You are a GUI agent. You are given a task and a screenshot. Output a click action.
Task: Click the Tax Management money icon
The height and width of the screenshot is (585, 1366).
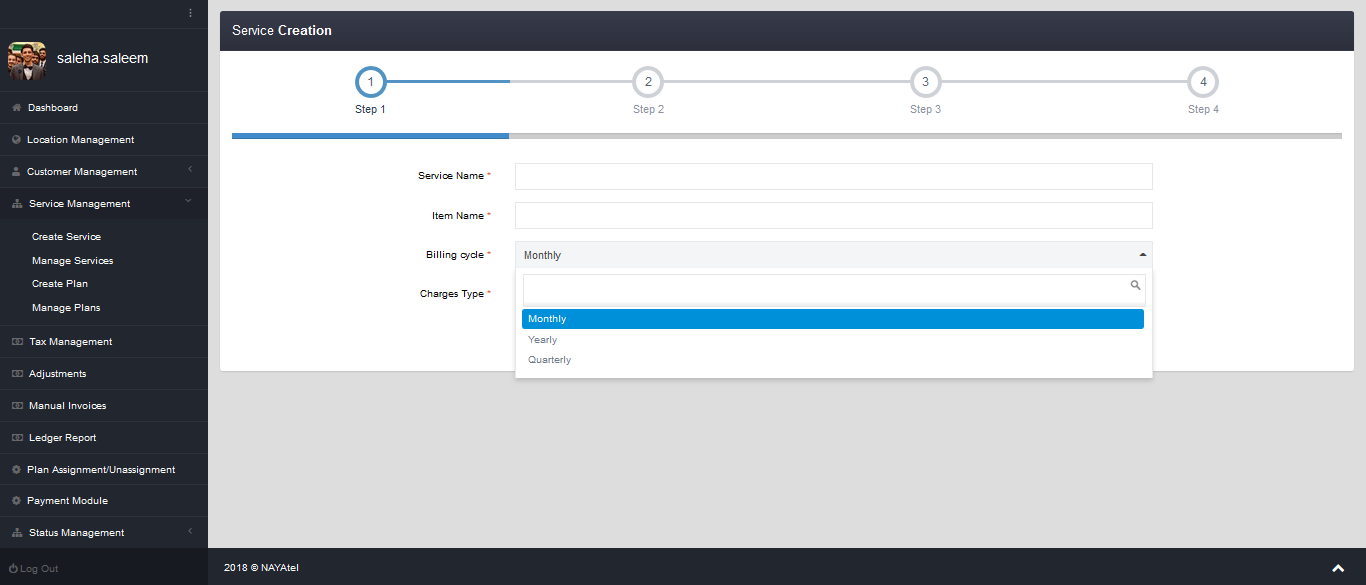pyautogui.click(x=17, y=341)
